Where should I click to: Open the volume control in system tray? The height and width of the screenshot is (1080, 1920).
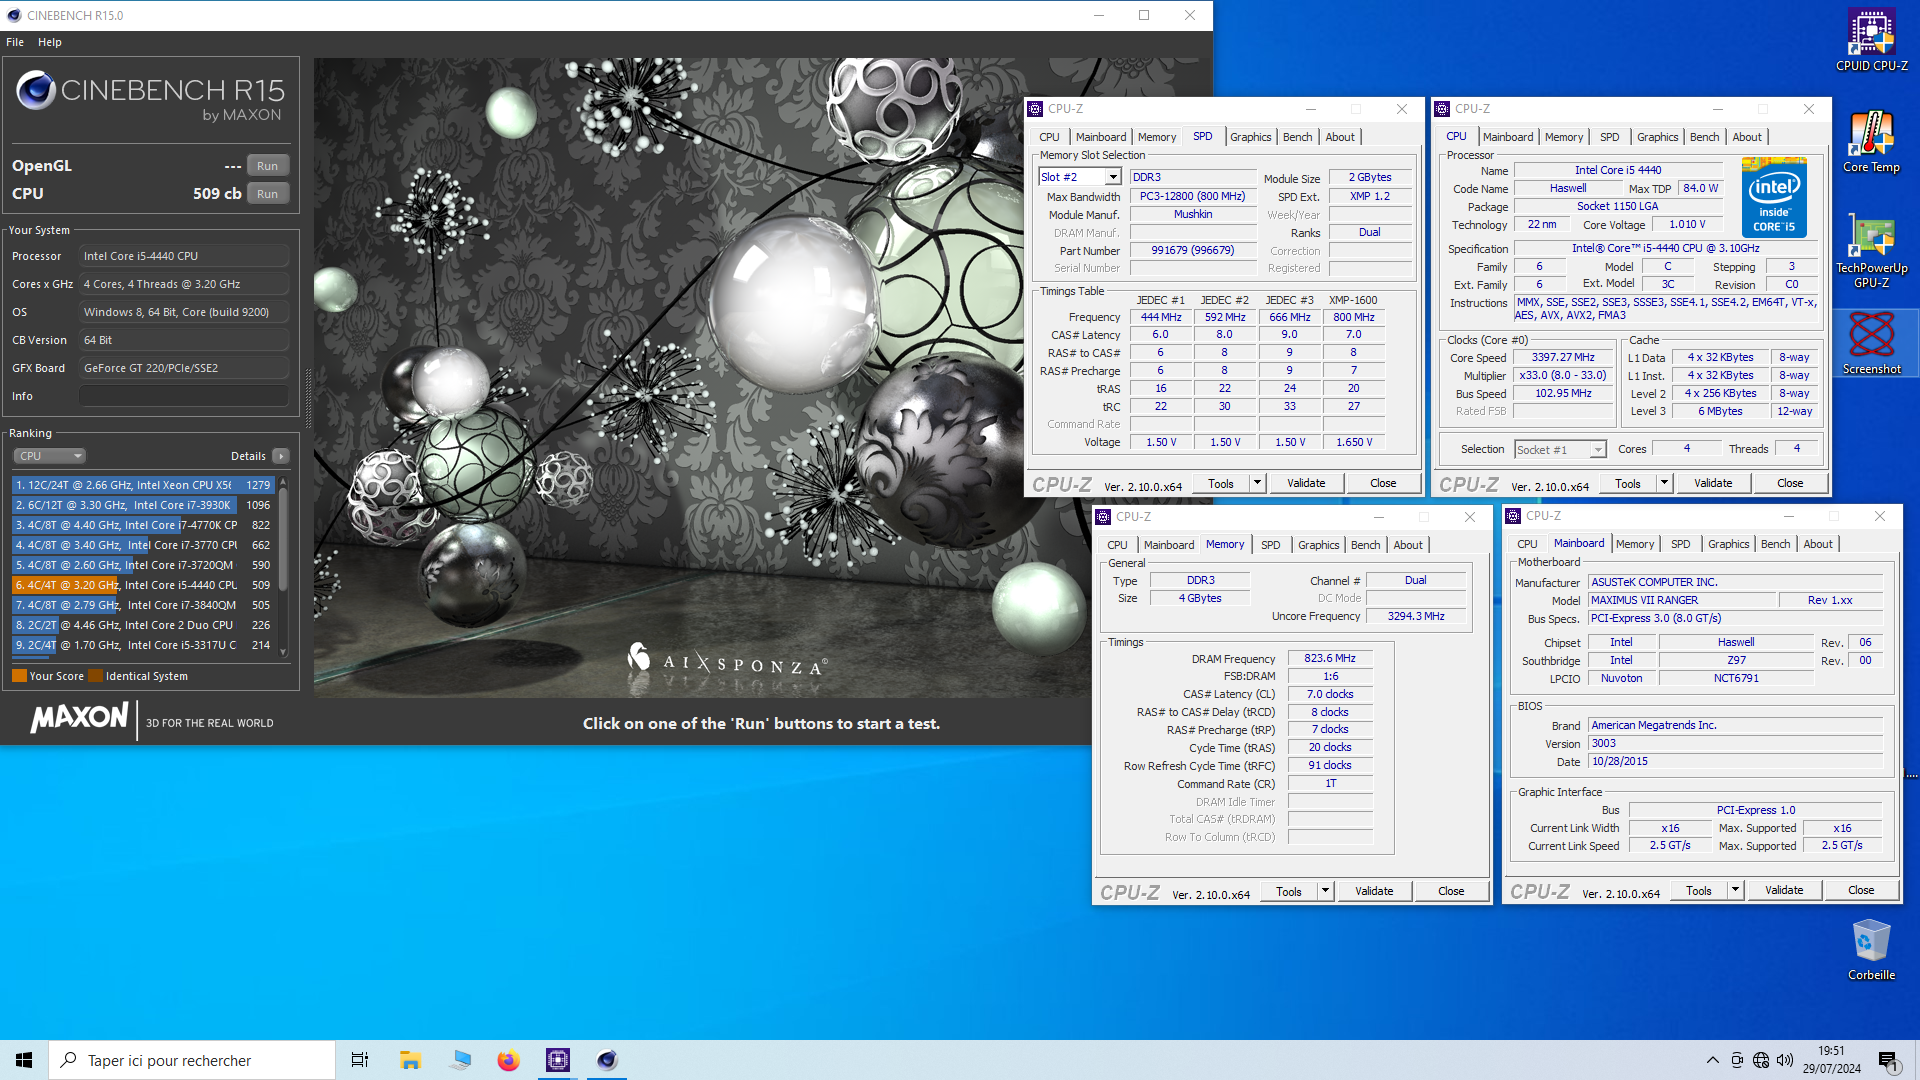pos(1785,1060)
